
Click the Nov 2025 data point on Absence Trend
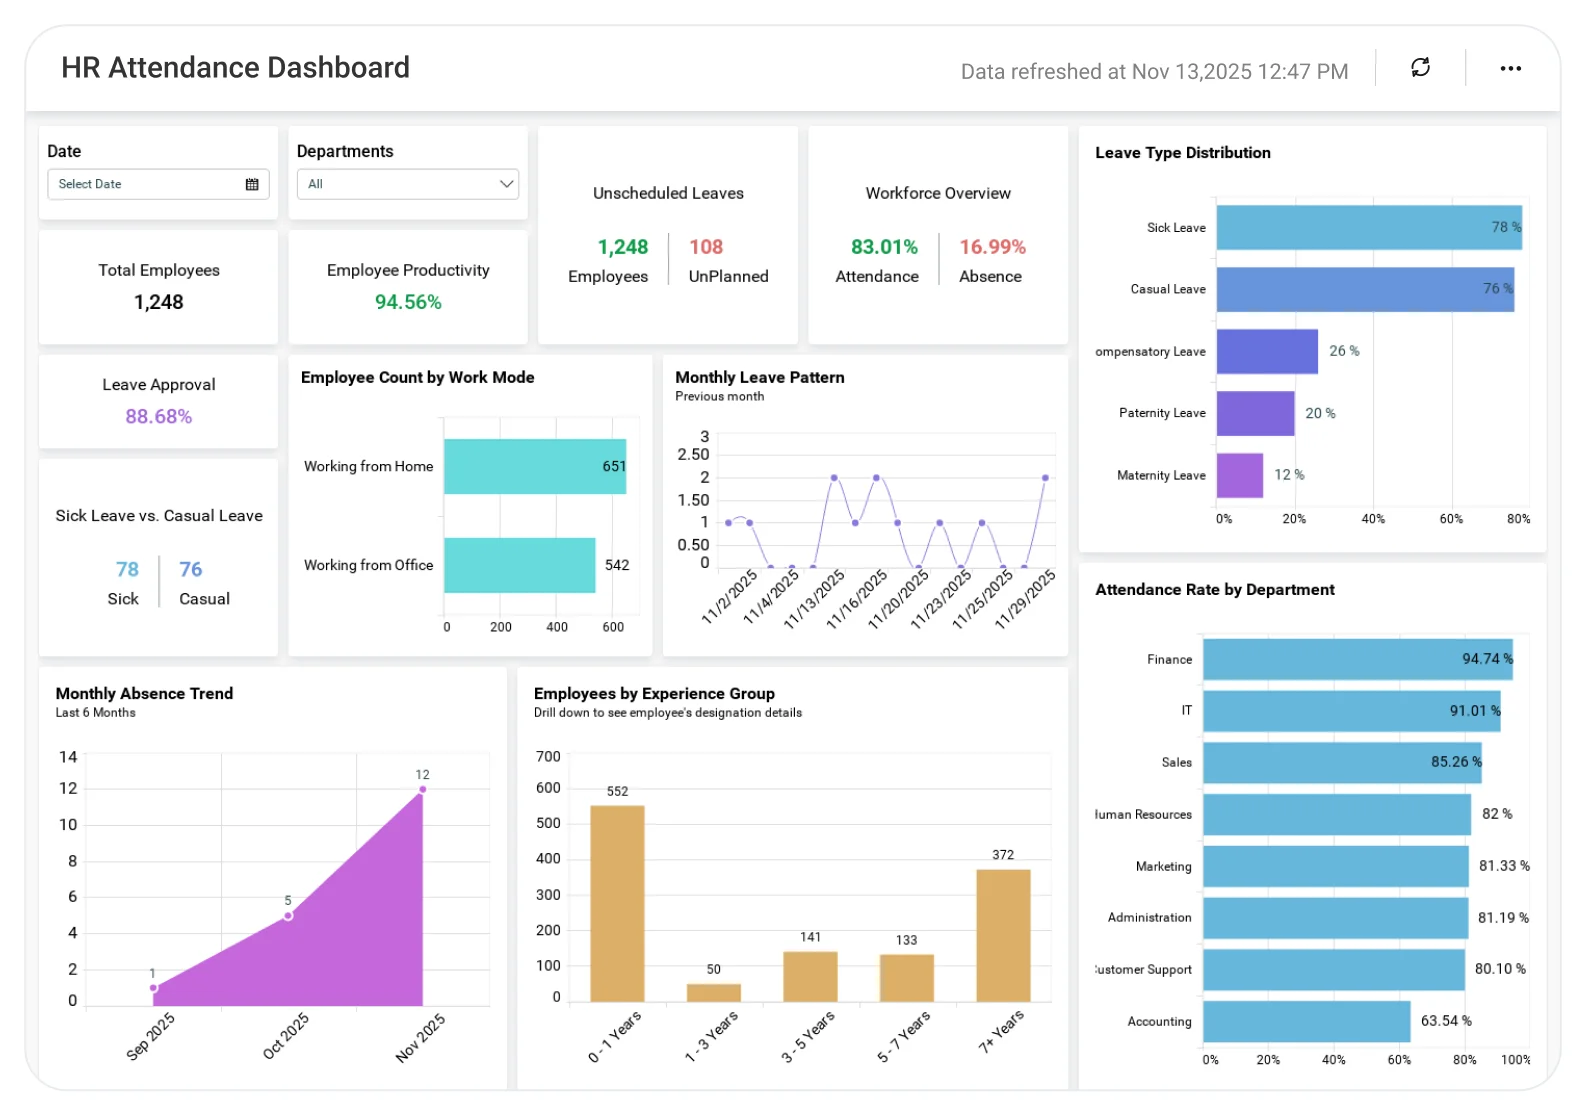tap(423, 789)
